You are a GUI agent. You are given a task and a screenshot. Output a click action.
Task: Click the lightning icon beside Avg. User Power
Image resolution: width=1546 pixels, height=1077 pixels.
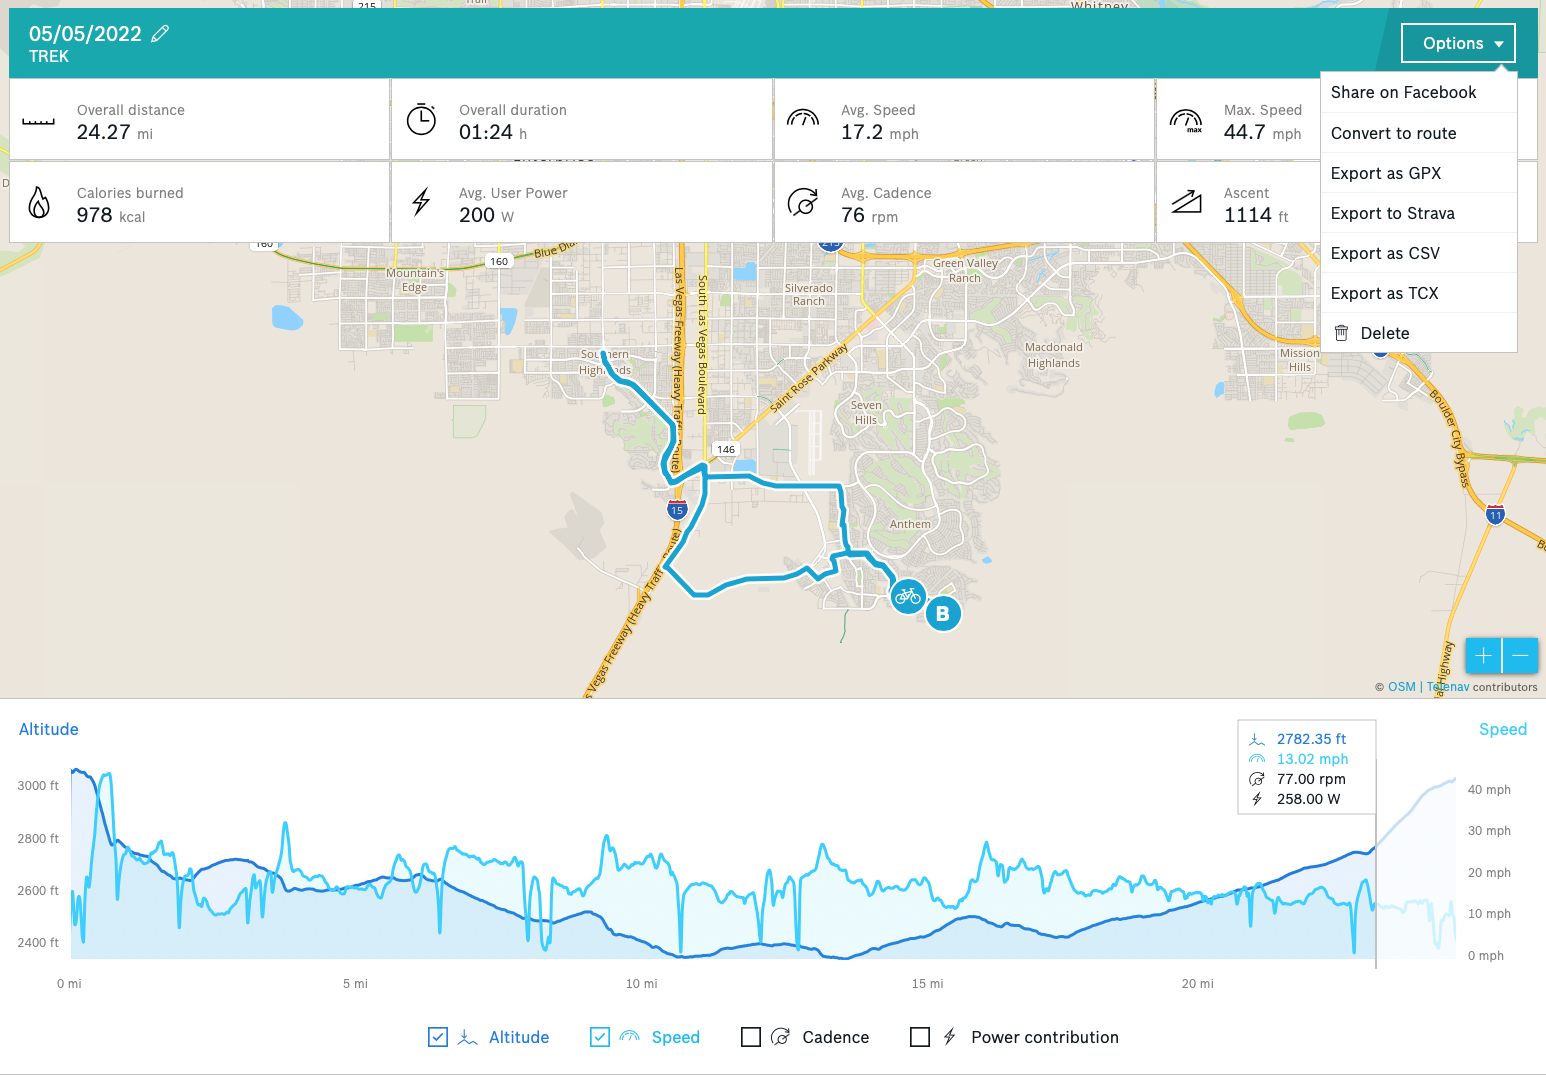pyautogui.click(x=420, y=201)
